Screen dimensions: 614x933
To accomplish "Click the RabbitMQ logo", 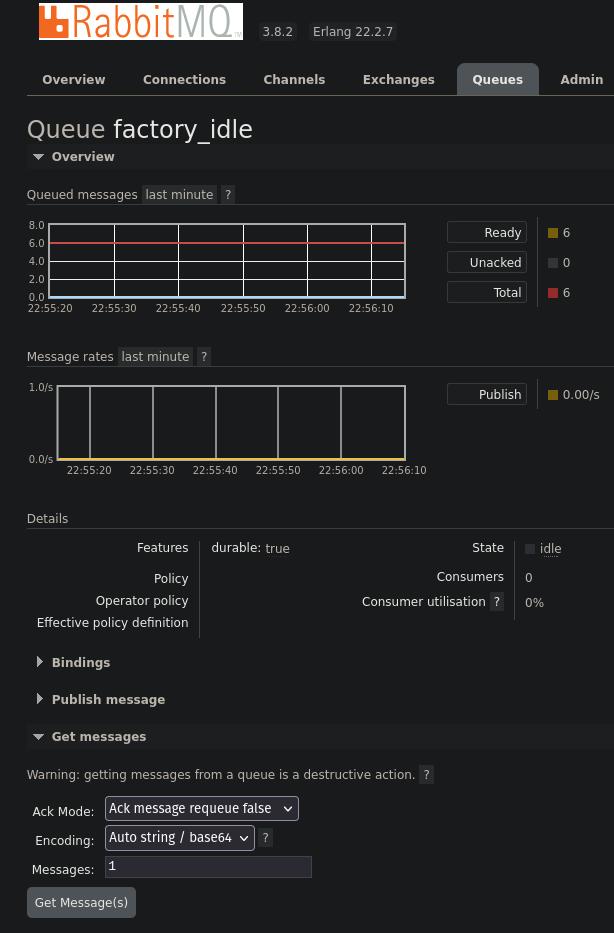I will click(x=141, y=21).
